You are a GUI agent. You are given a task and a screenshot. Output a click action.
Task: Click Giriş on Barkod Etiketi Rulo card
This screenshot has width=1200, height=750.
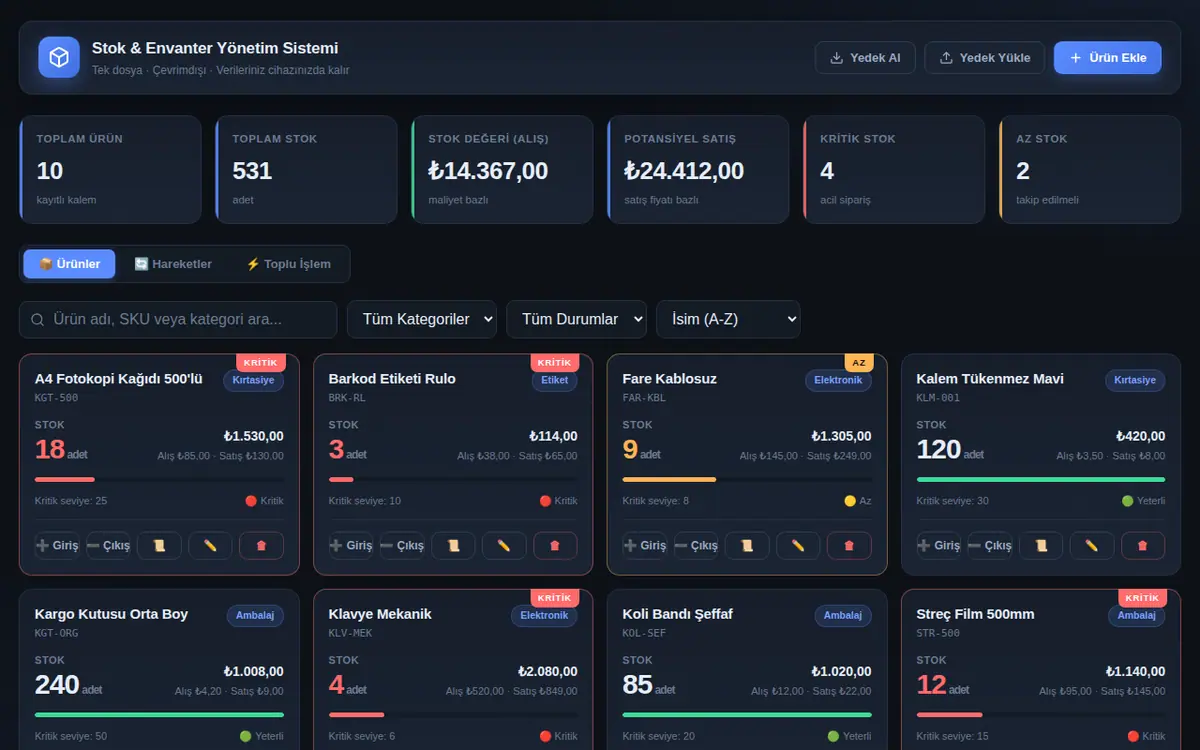click(x=351, y=545)
